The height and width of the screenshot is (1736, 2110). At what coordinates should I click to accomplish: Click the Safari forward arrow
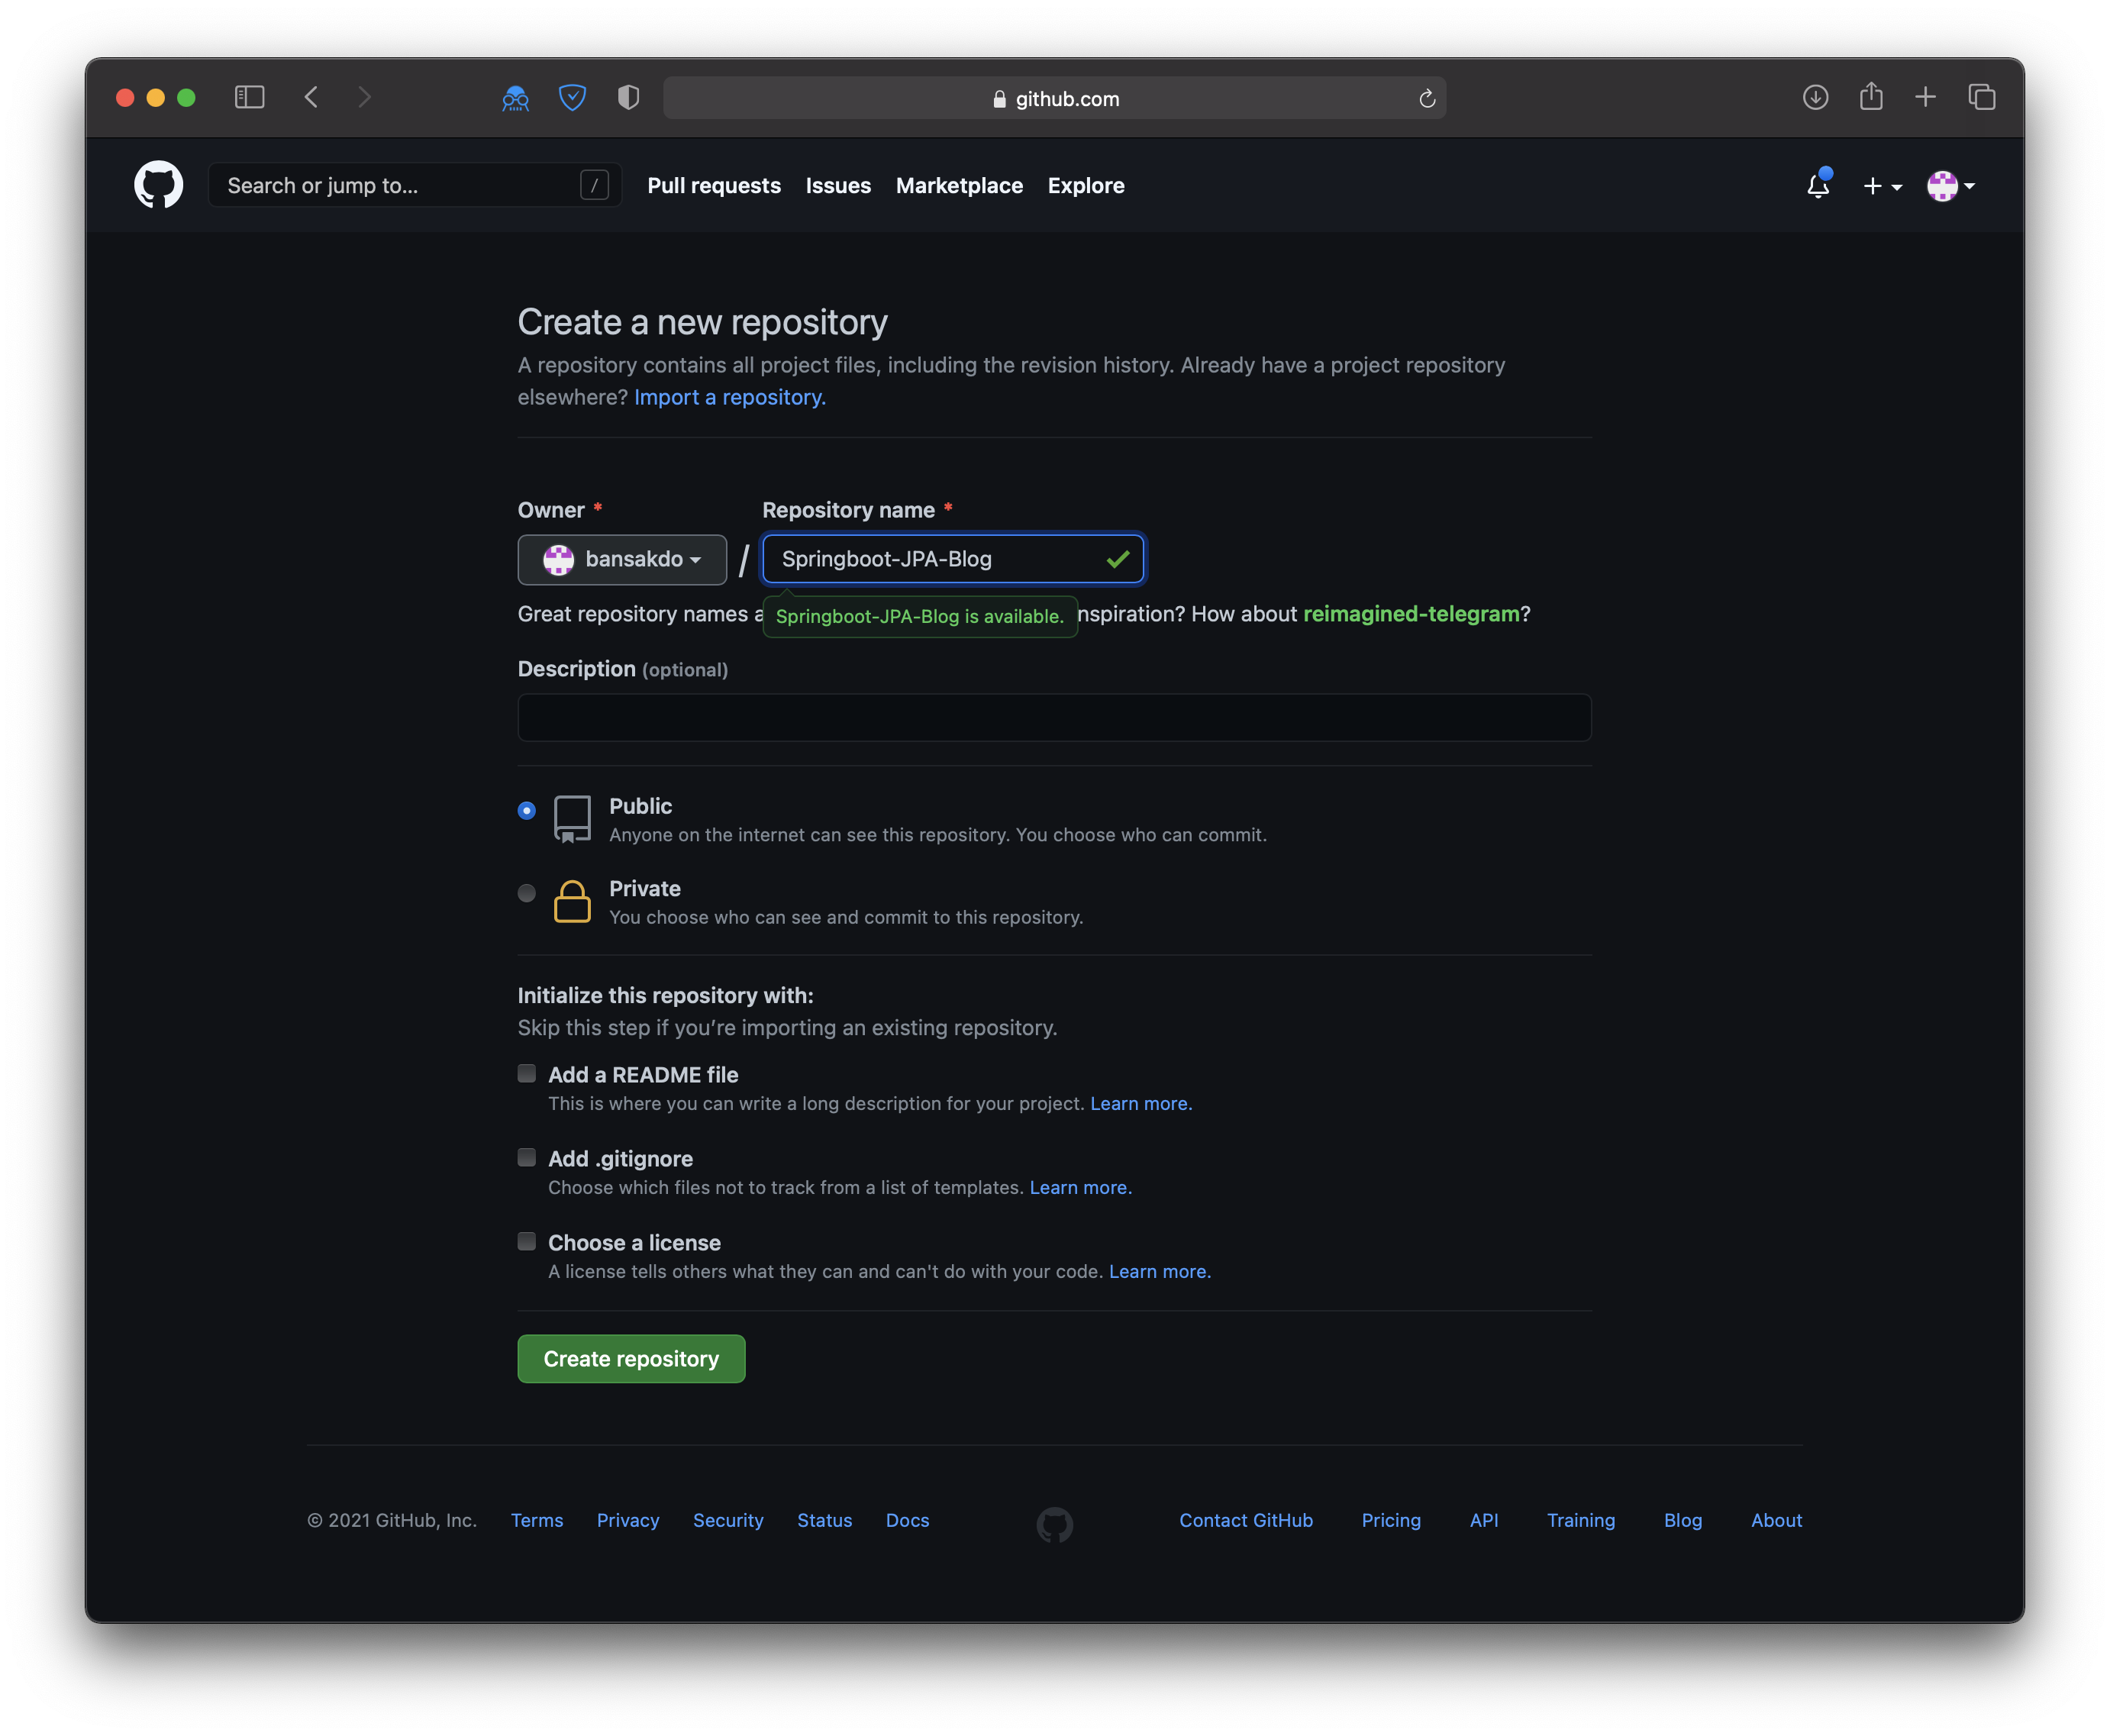coord(365,97)
